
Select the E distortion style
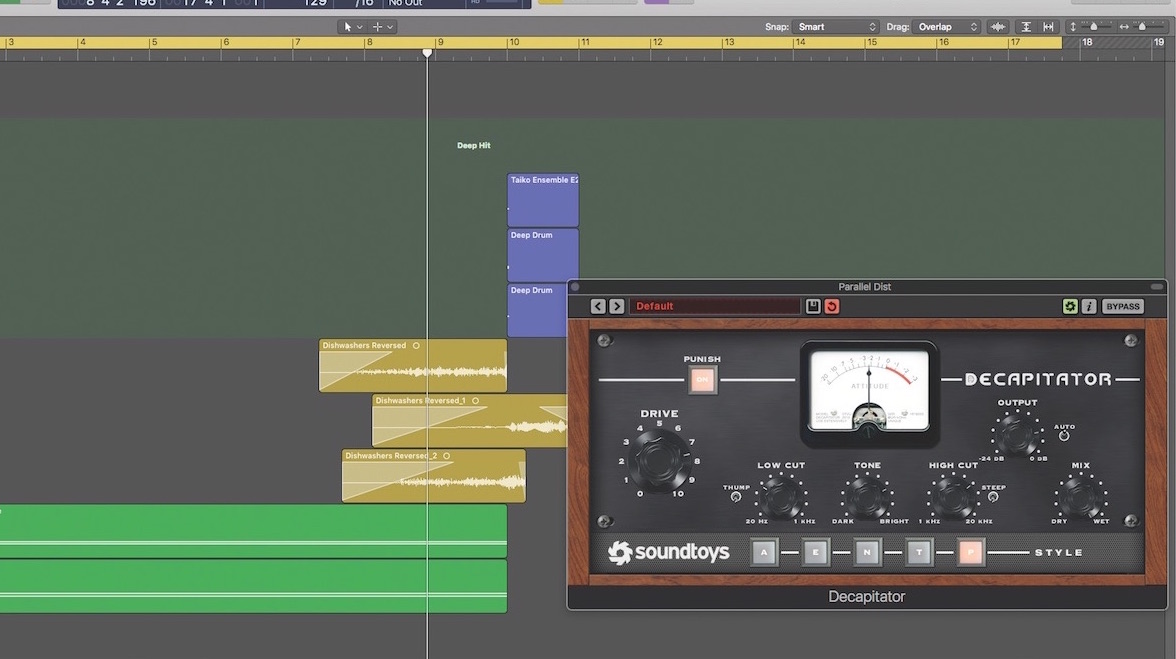[815, 553]
